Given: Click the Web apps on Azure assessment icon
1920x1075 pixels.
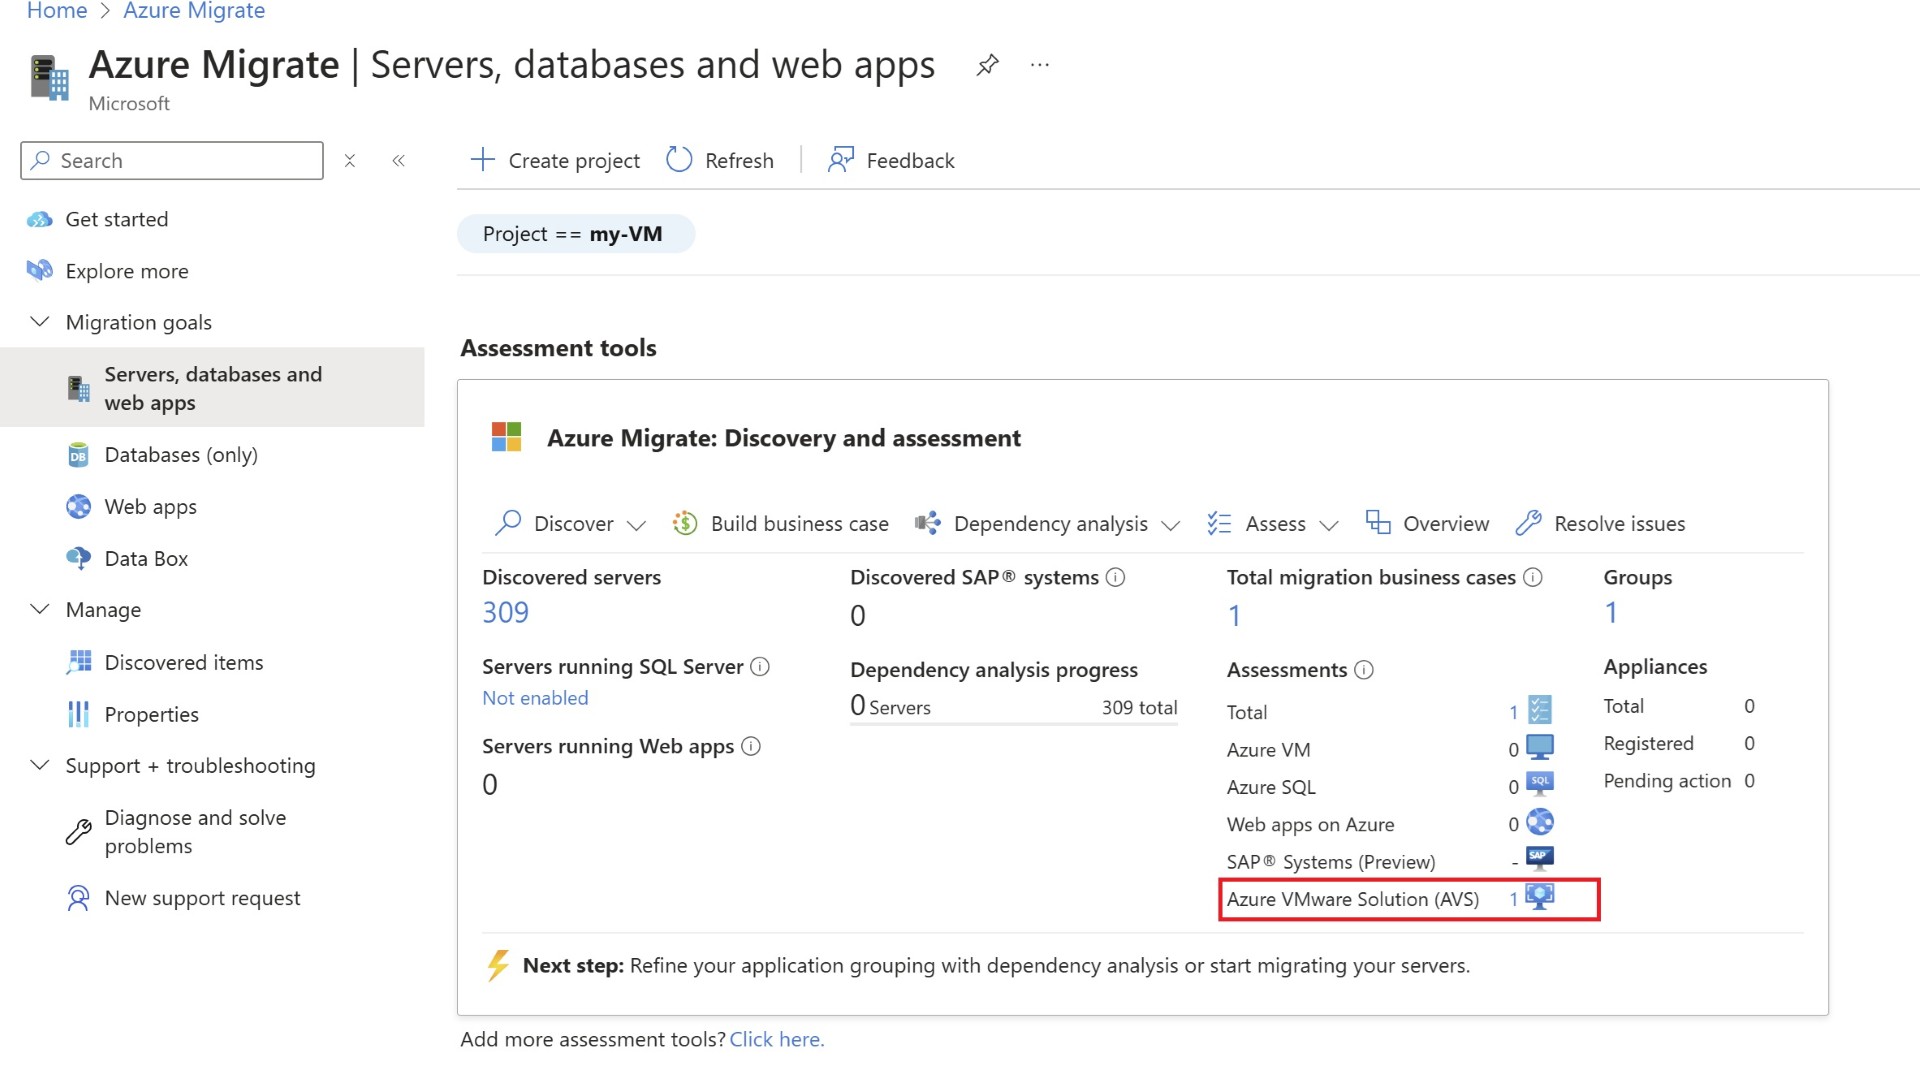Looking at the screenshot, I should pos(1540,822).
